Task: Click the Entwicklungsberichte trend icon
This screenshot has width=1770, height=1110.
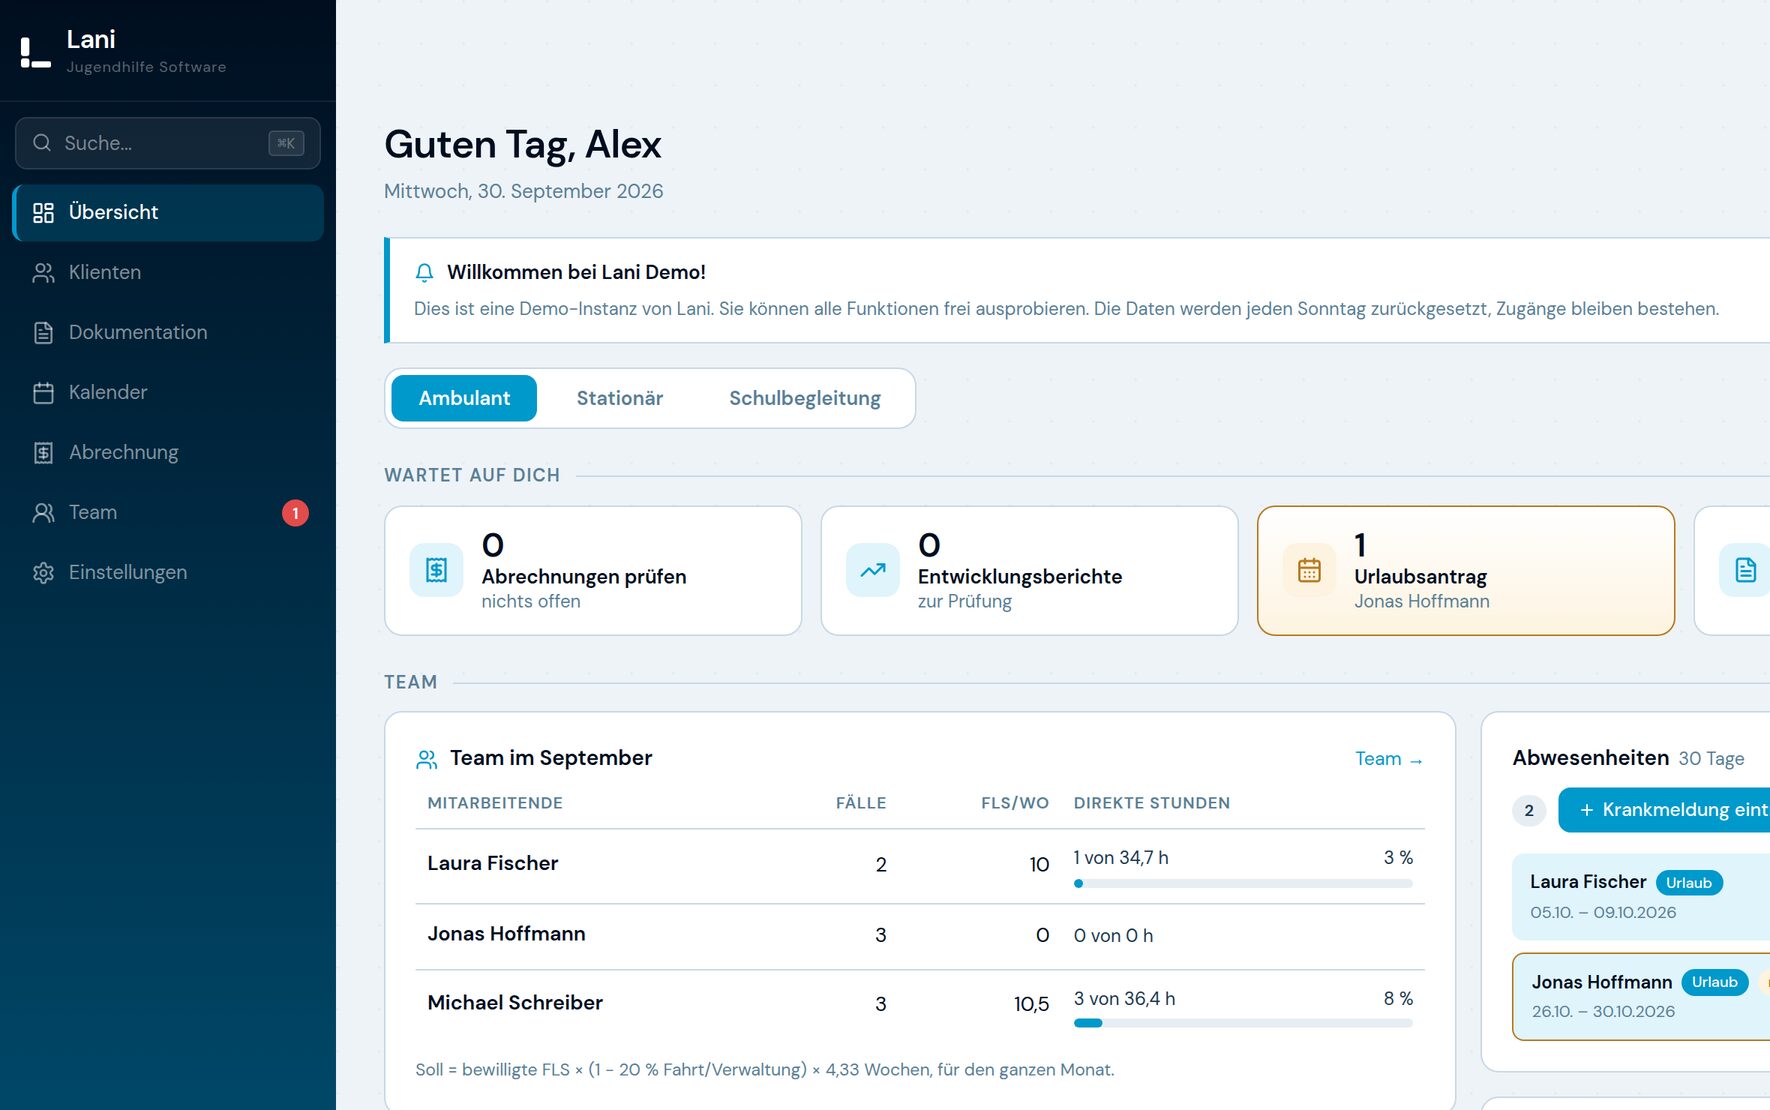Action: [x=873, y=570]
